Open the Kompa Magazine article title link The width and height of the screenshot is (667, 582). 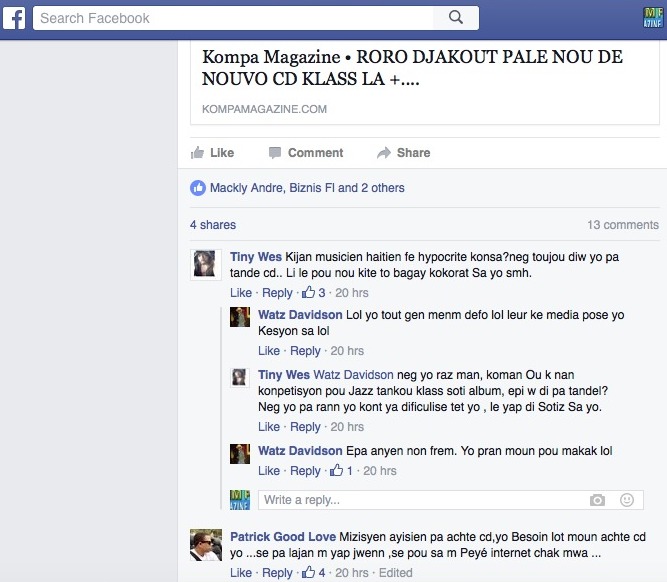tap(412, 68)
